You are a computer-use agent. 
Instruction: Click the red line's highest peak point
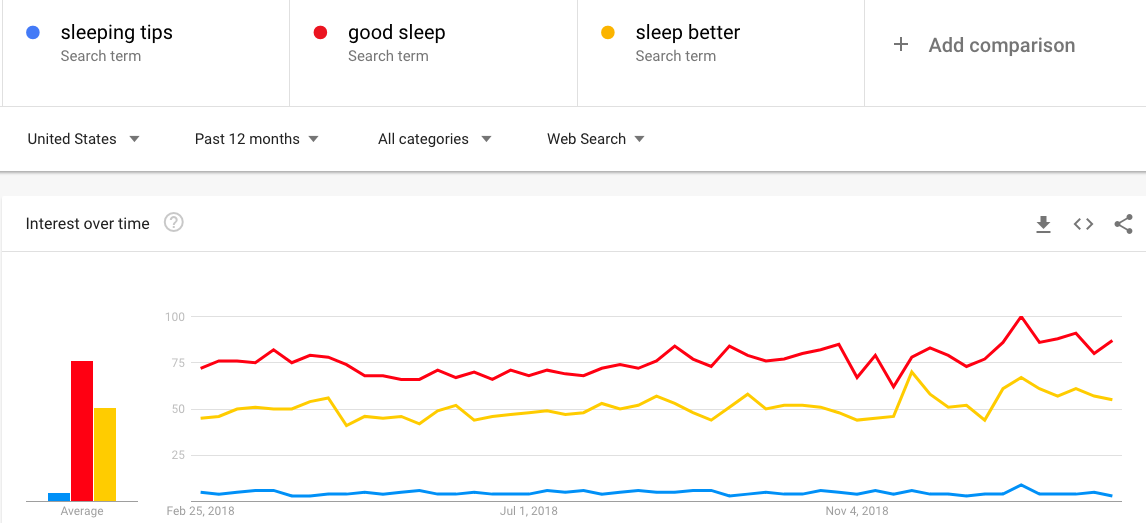point(1021,317)
